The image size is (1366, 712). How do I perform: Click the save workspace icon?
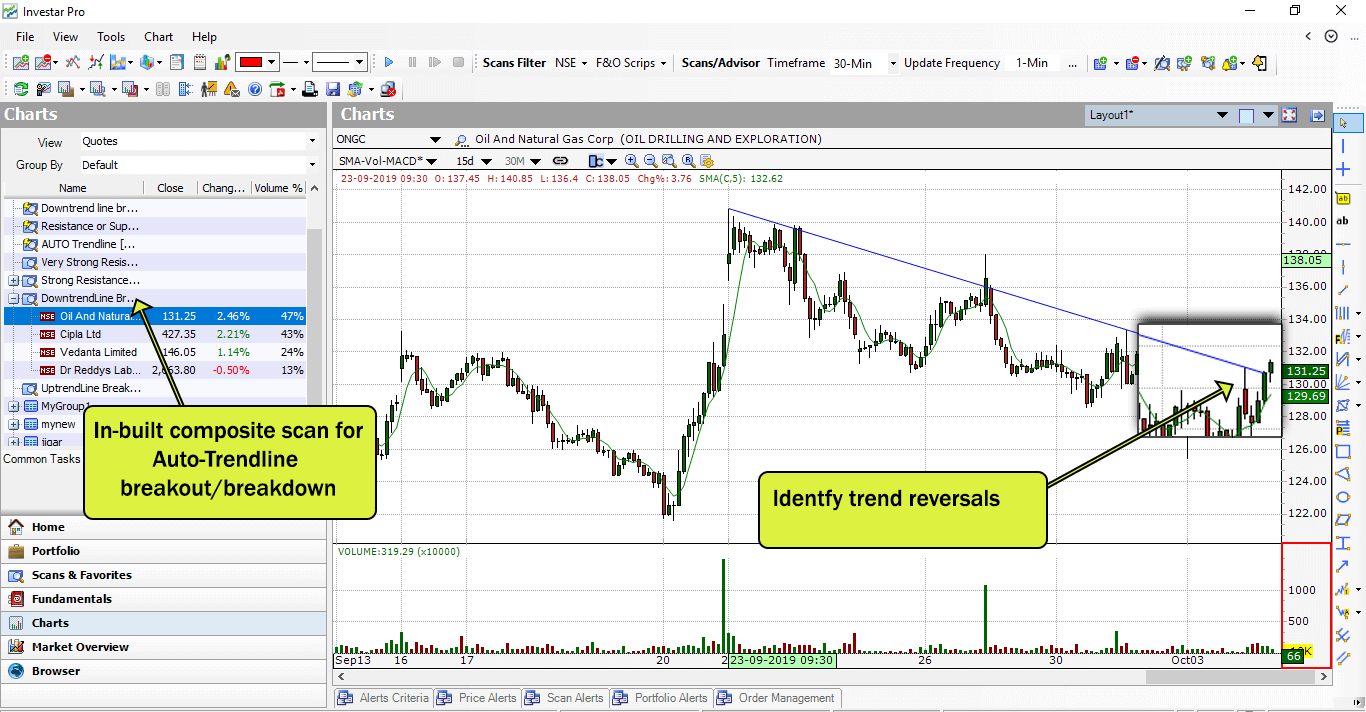(334, 88)
